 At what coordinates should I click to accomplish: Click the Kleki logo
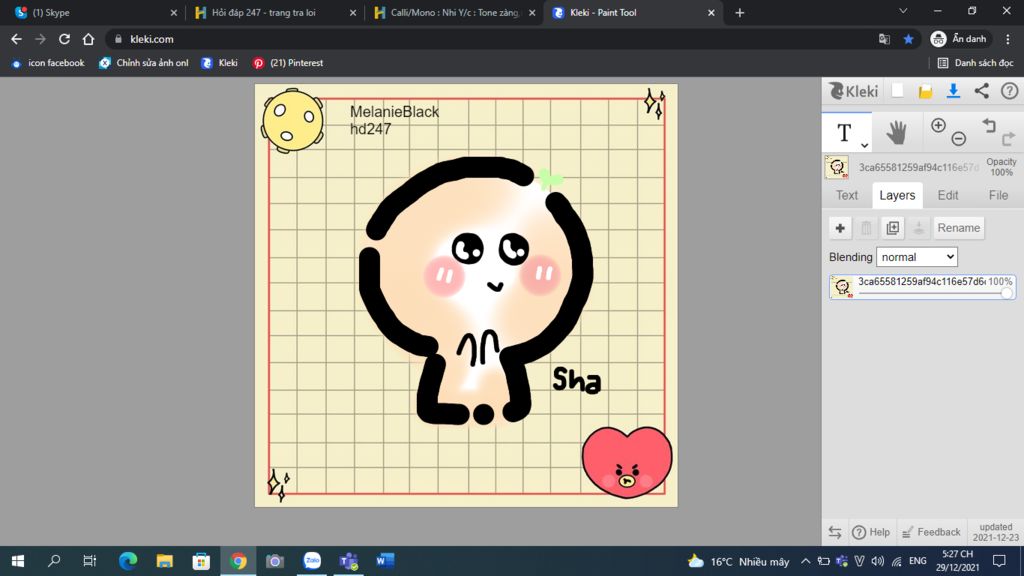coord(854,91)
